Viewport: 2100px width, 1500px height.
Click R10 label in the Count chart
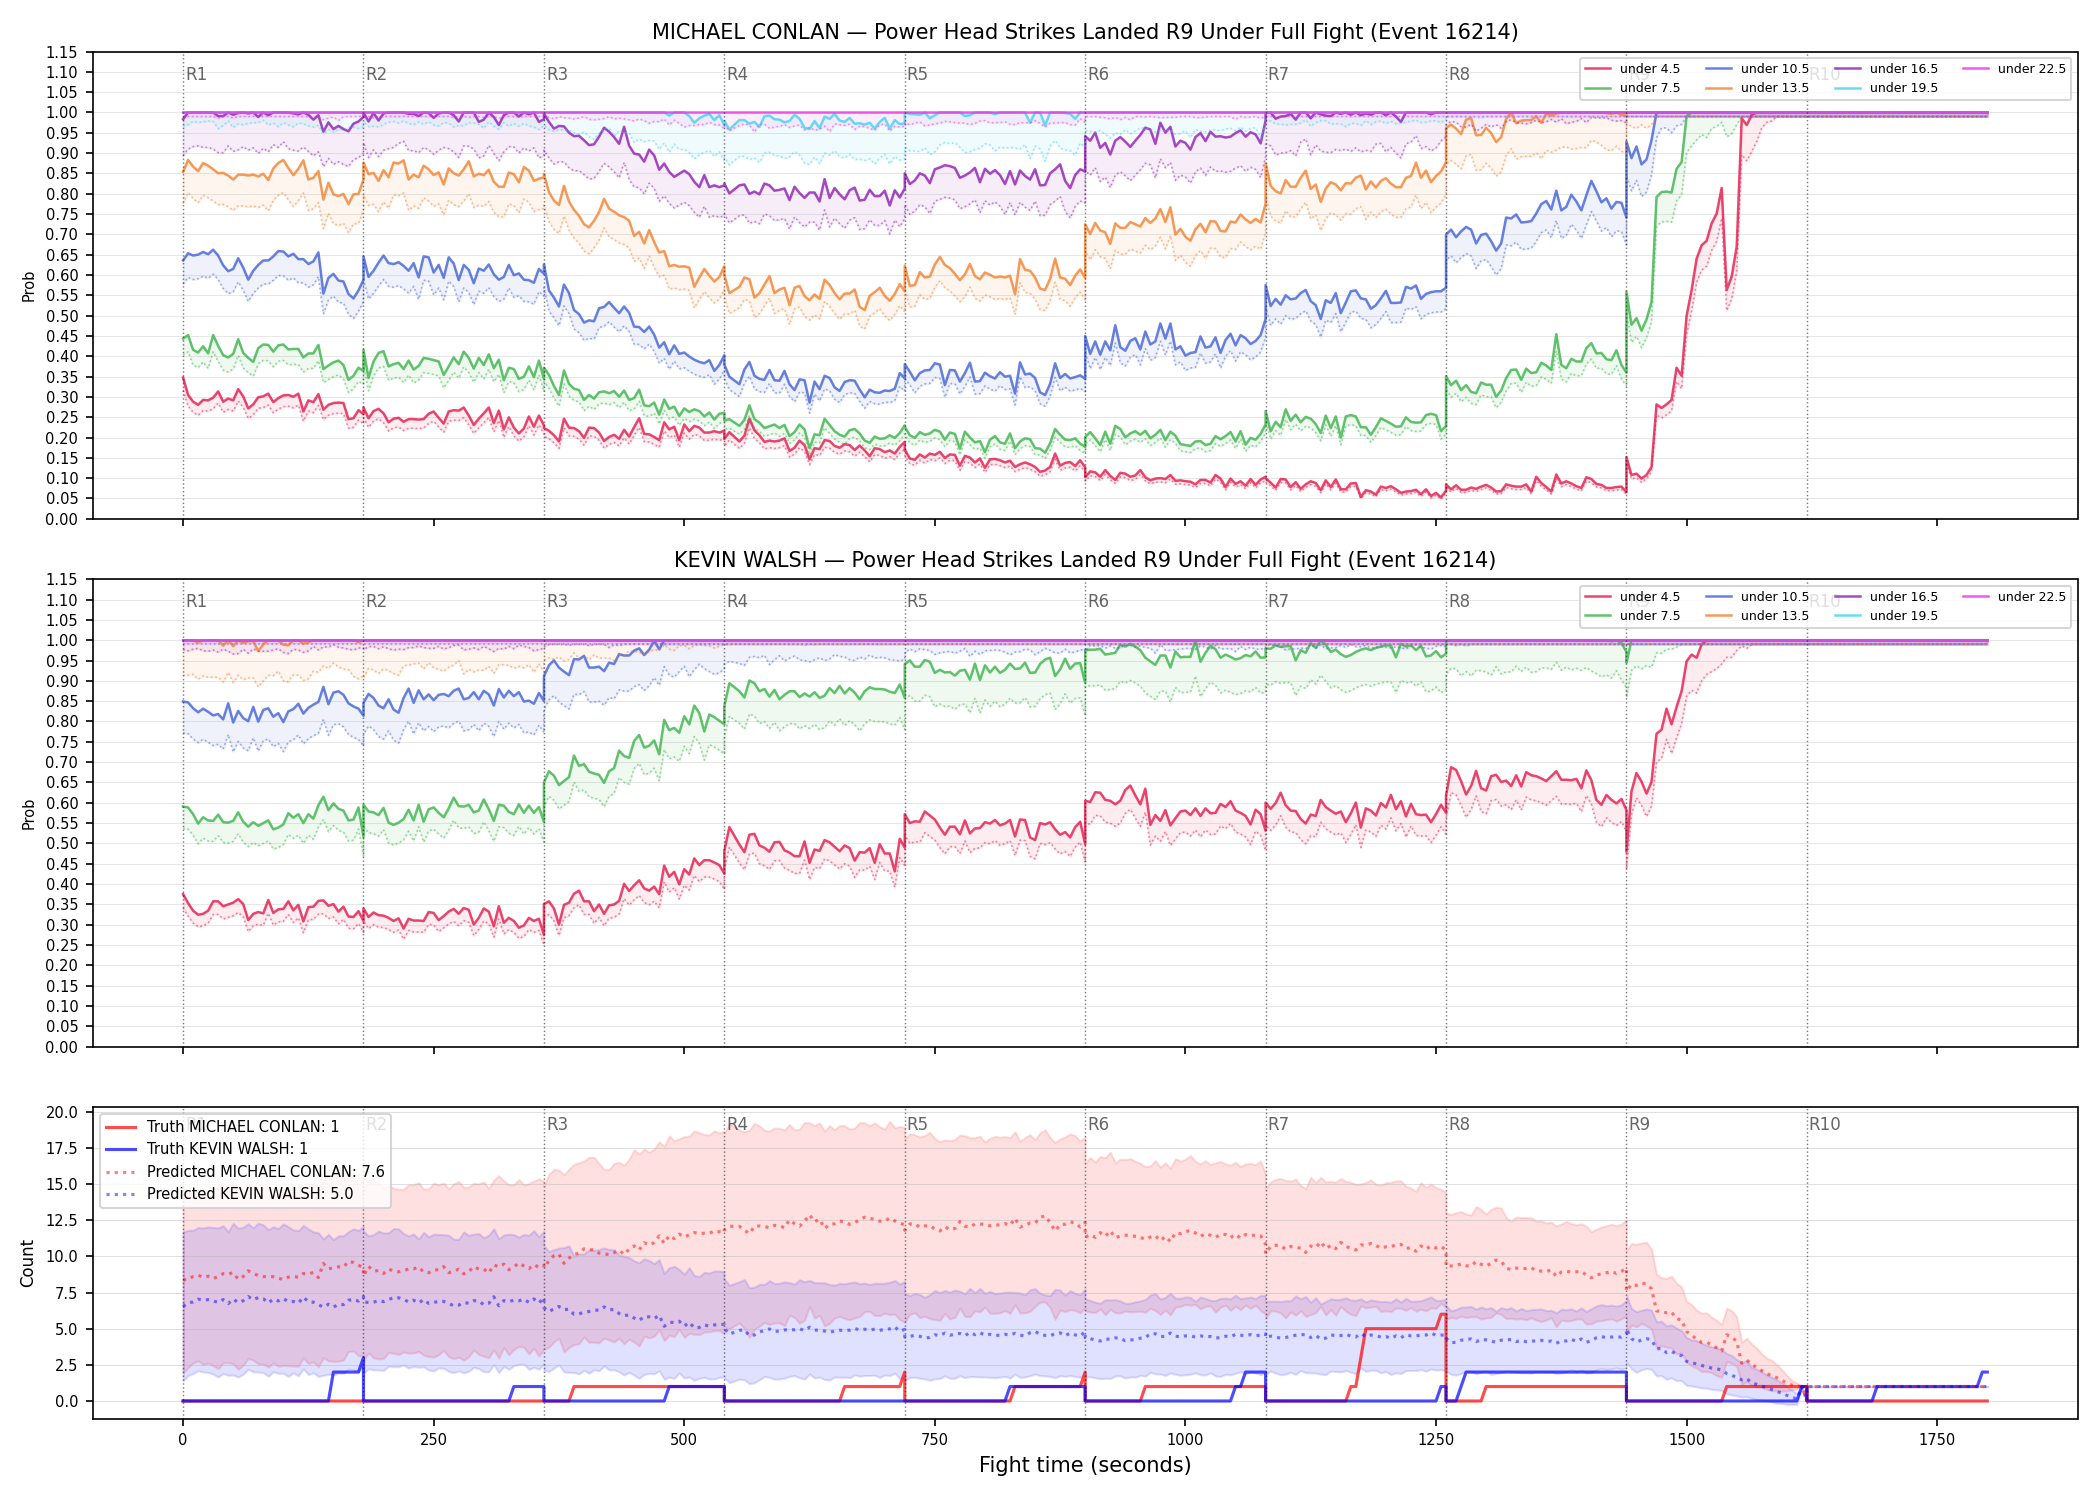(x=1824, y=1124)
